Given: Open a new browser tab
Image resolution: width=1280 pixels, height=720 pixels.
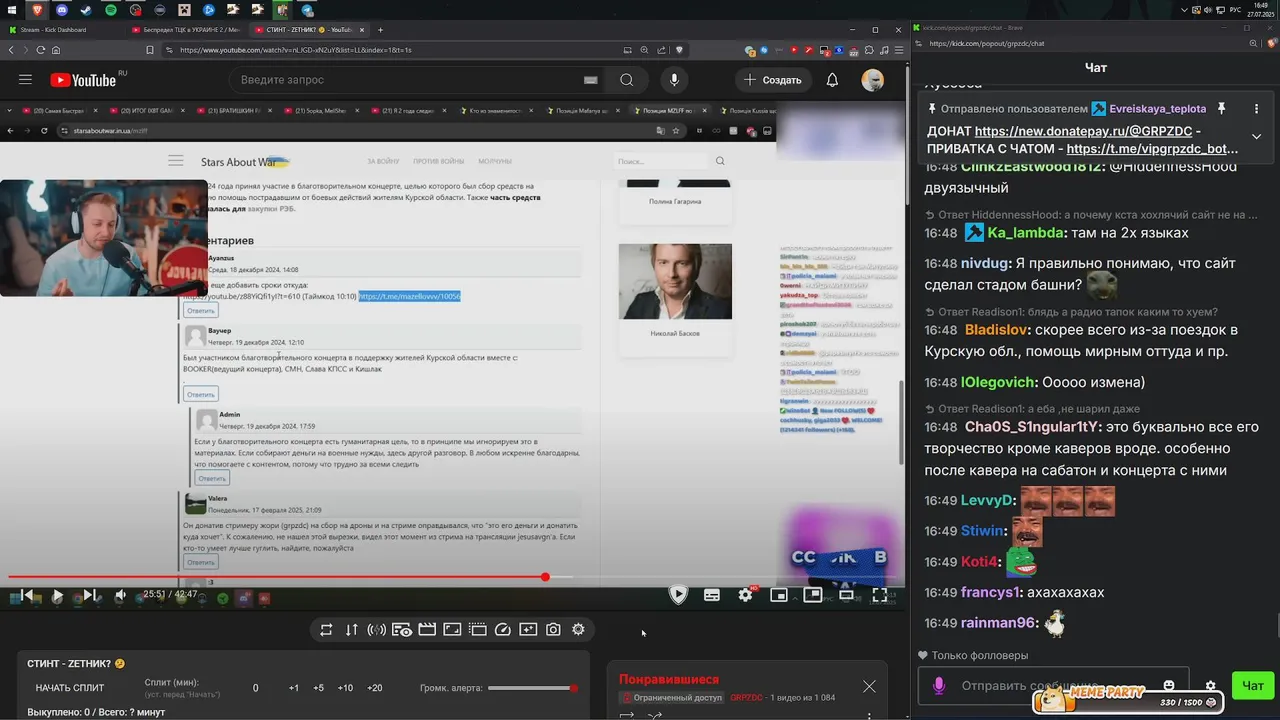Looking at the screenshot, I should (381, 30).
